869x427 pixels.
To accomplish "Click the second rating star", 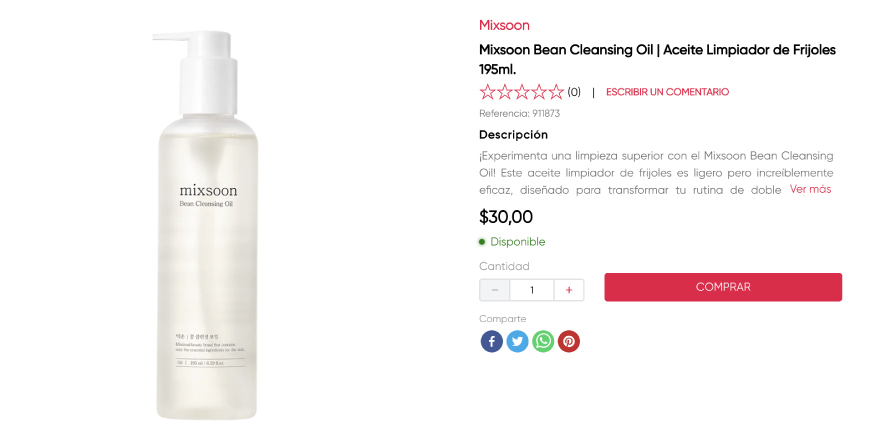I will (505, 92).
